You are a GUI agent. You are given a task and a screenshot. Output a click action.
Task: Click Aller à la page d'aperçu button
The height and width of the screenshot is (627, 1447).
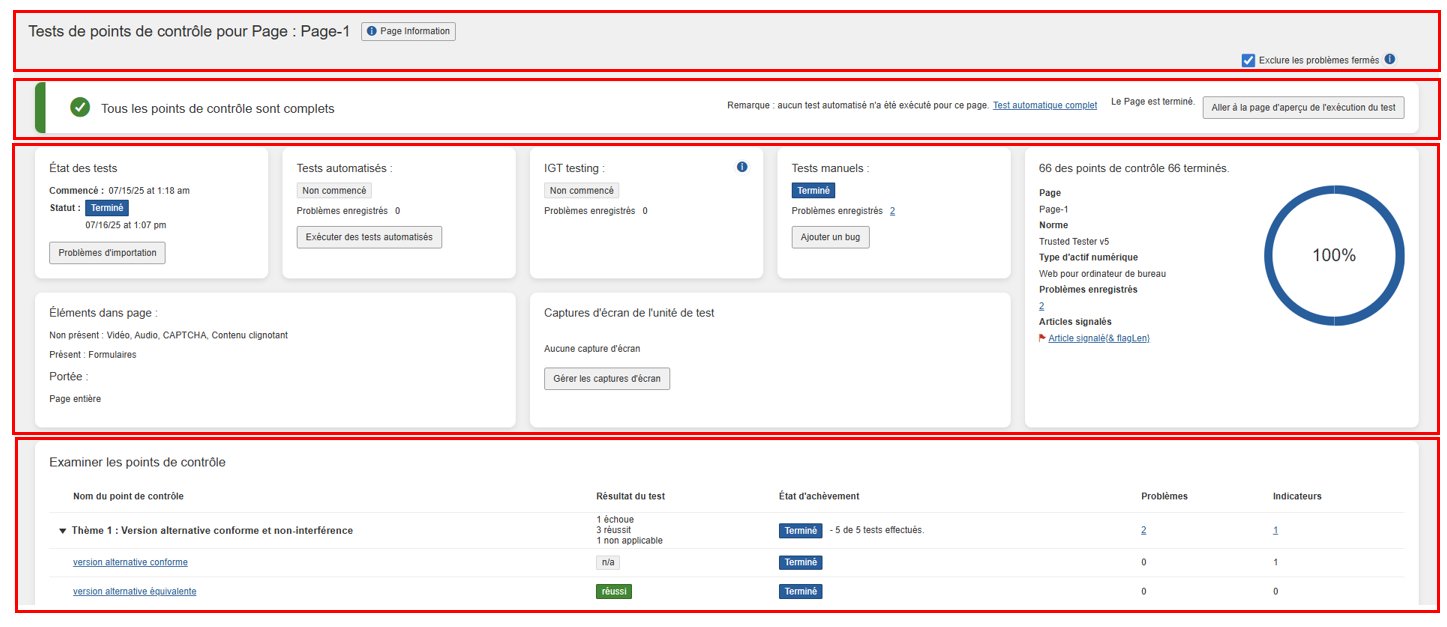(1303, 107)
